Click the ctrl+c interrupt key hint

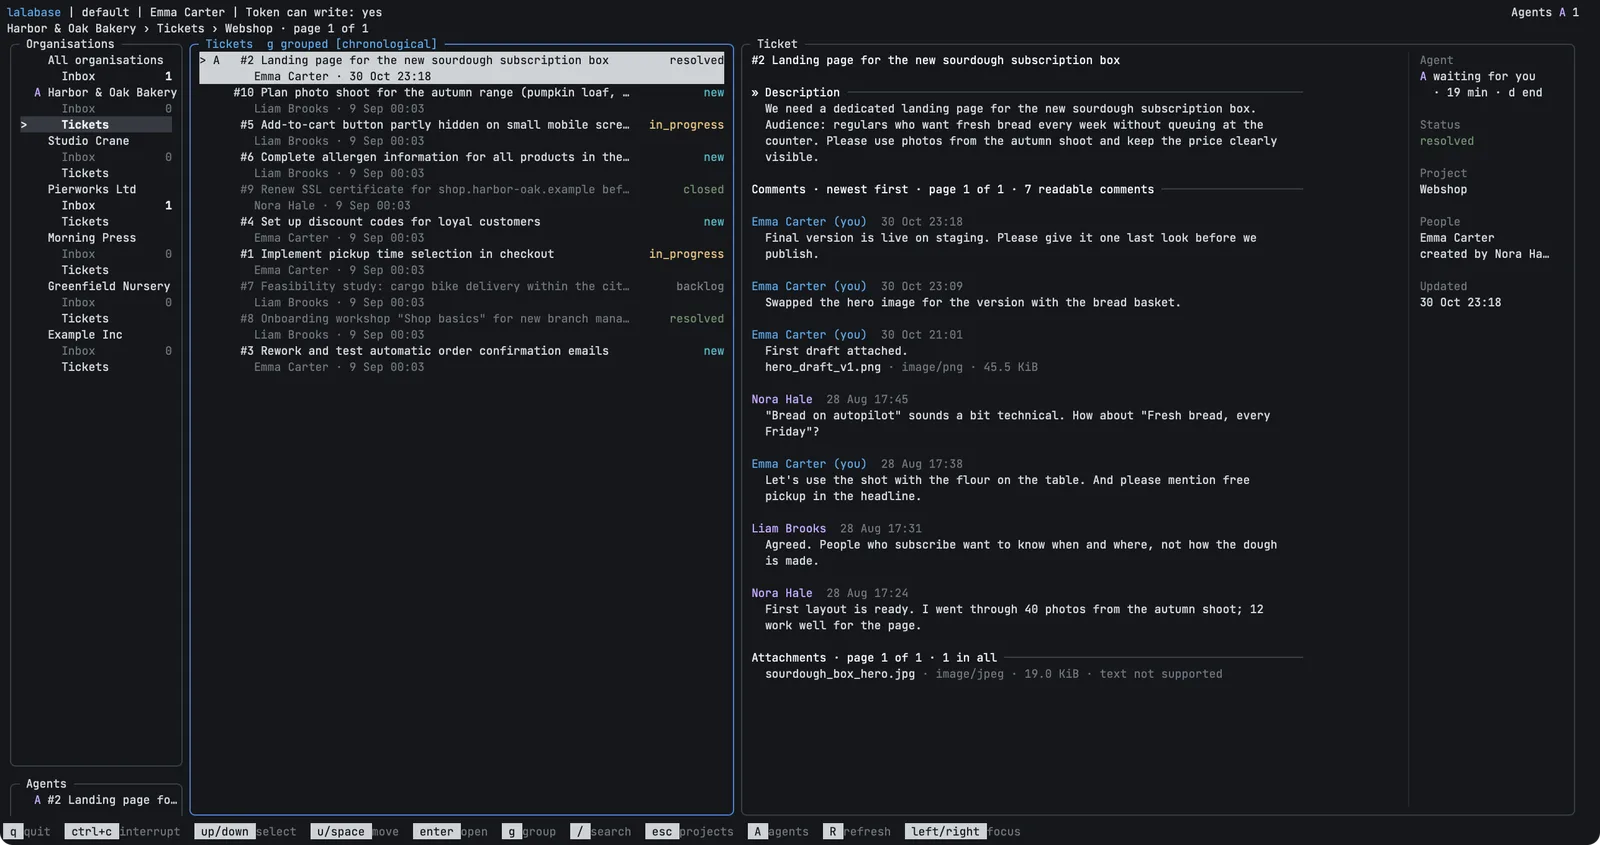click(x=123, y=831)
